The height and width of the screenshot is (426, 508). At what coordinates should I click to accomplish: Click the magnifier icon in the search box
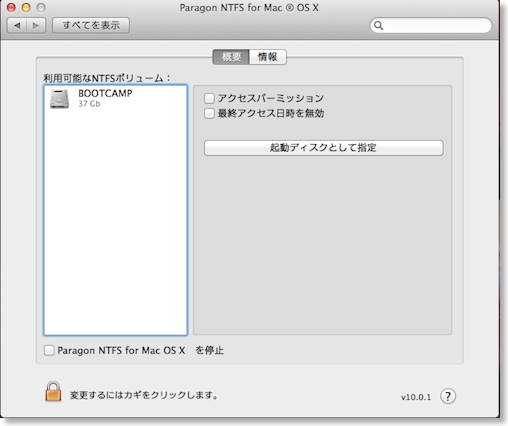click(x=378, y=25)
